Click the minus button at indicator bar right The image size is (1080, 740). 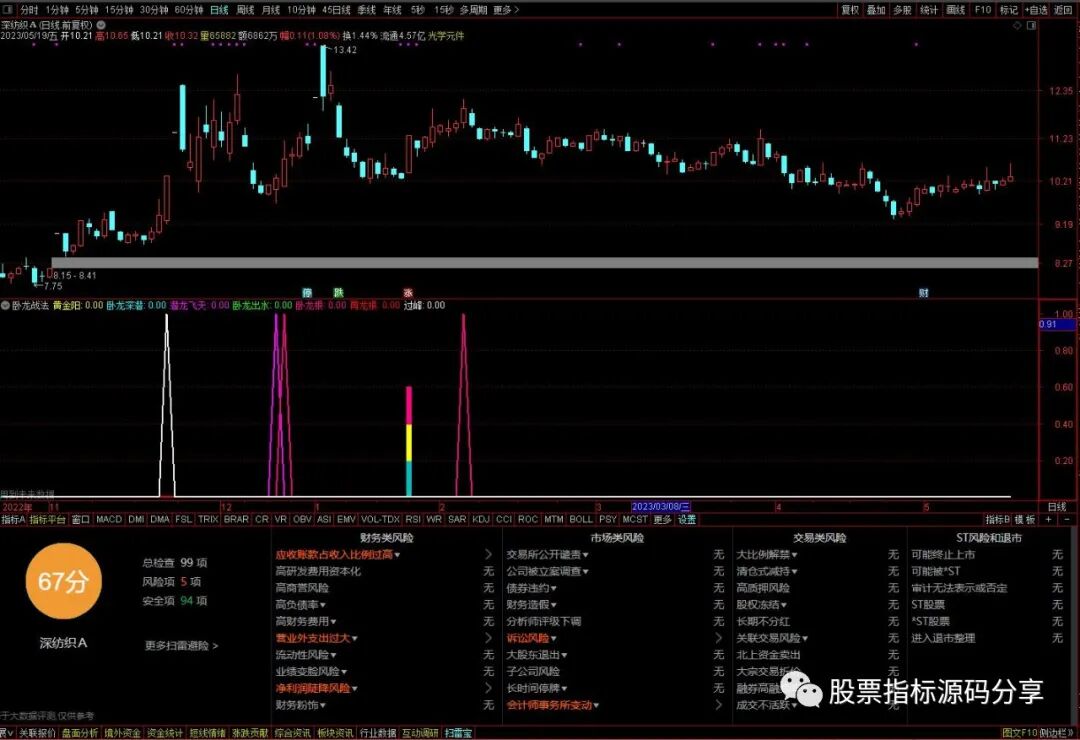pyautogui.click(x=1068, y=520)
